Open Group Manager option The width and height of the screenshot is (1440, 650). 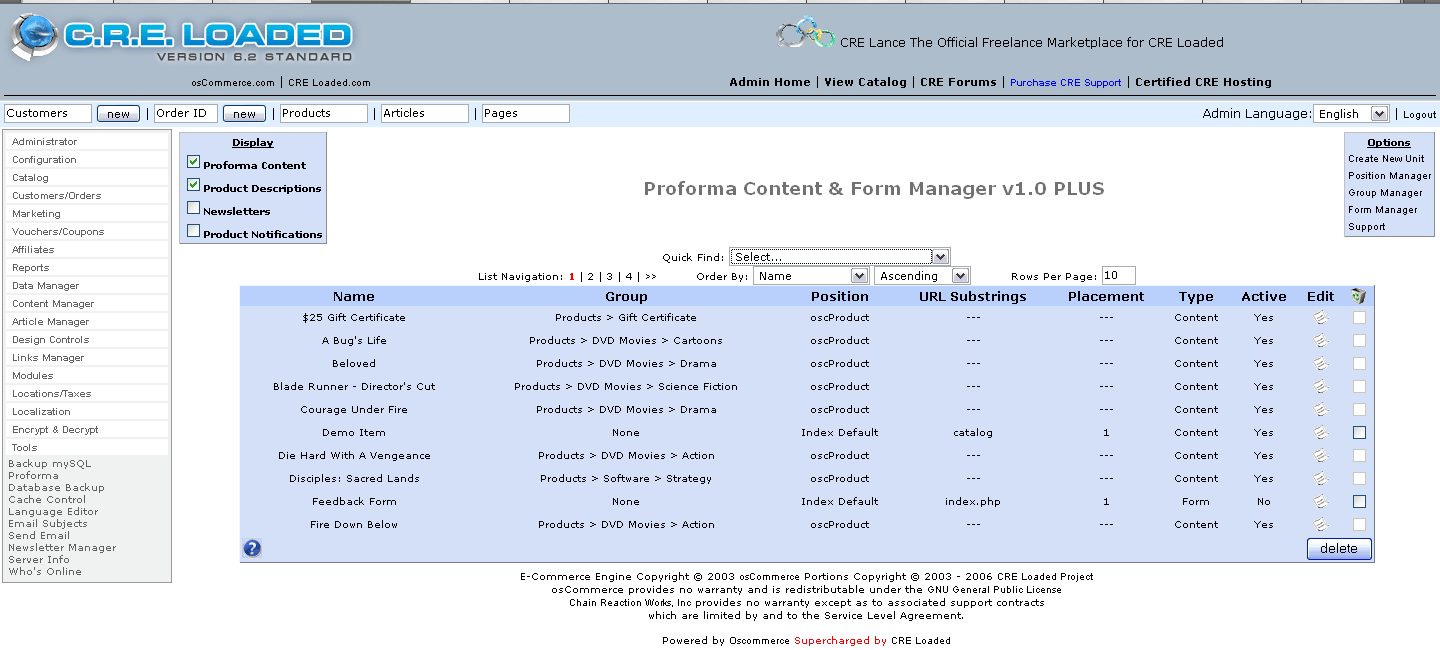[x=1385, y=193]
